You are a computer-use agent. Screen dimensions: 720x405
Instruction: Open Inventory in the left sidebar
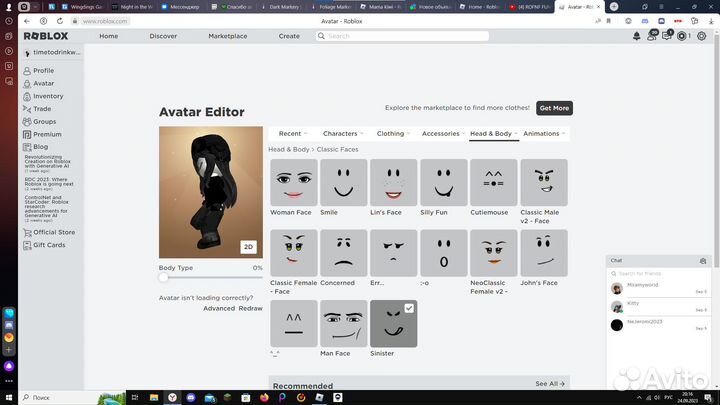[x=47, y=96]
